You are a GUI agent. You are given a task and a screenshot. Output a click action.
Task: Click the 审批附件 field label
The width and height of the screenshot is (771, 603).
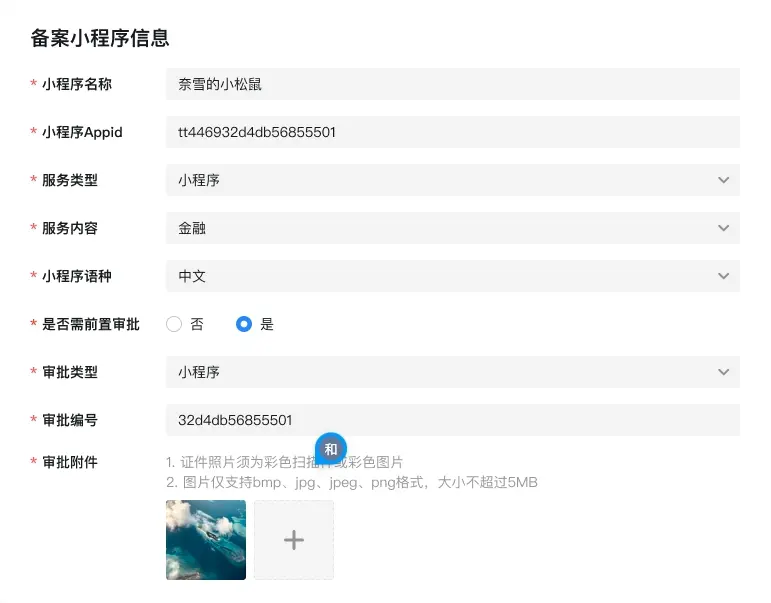70,462
